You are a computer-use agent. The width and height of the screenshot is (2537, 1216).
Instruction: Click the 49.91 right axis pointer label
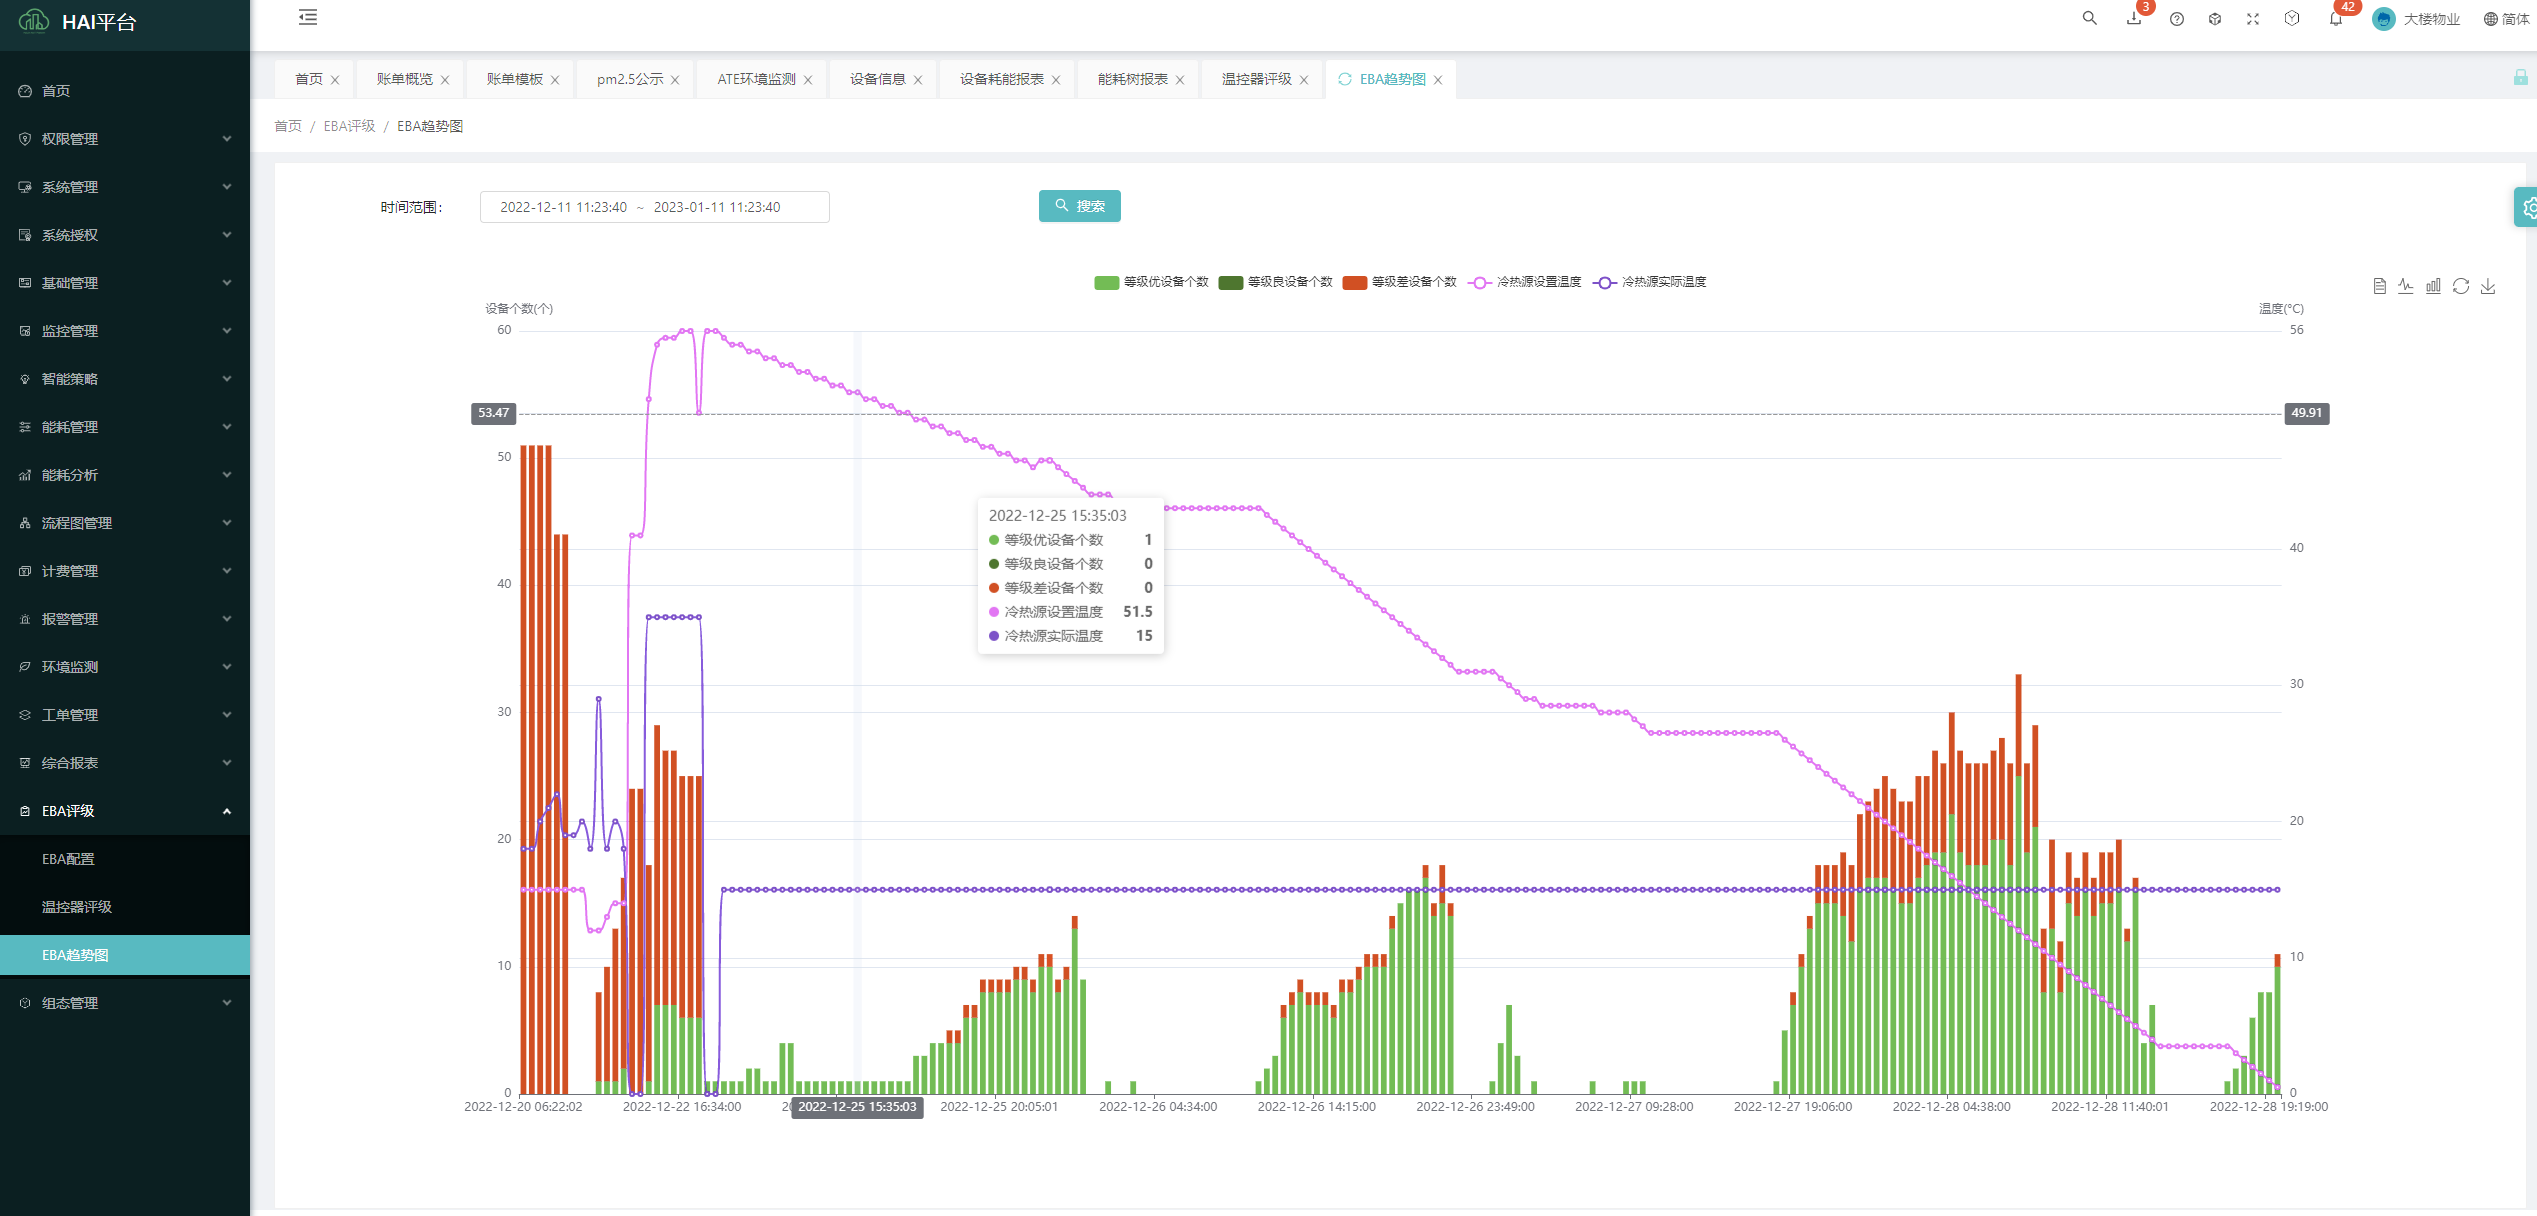coord(2307,413)
